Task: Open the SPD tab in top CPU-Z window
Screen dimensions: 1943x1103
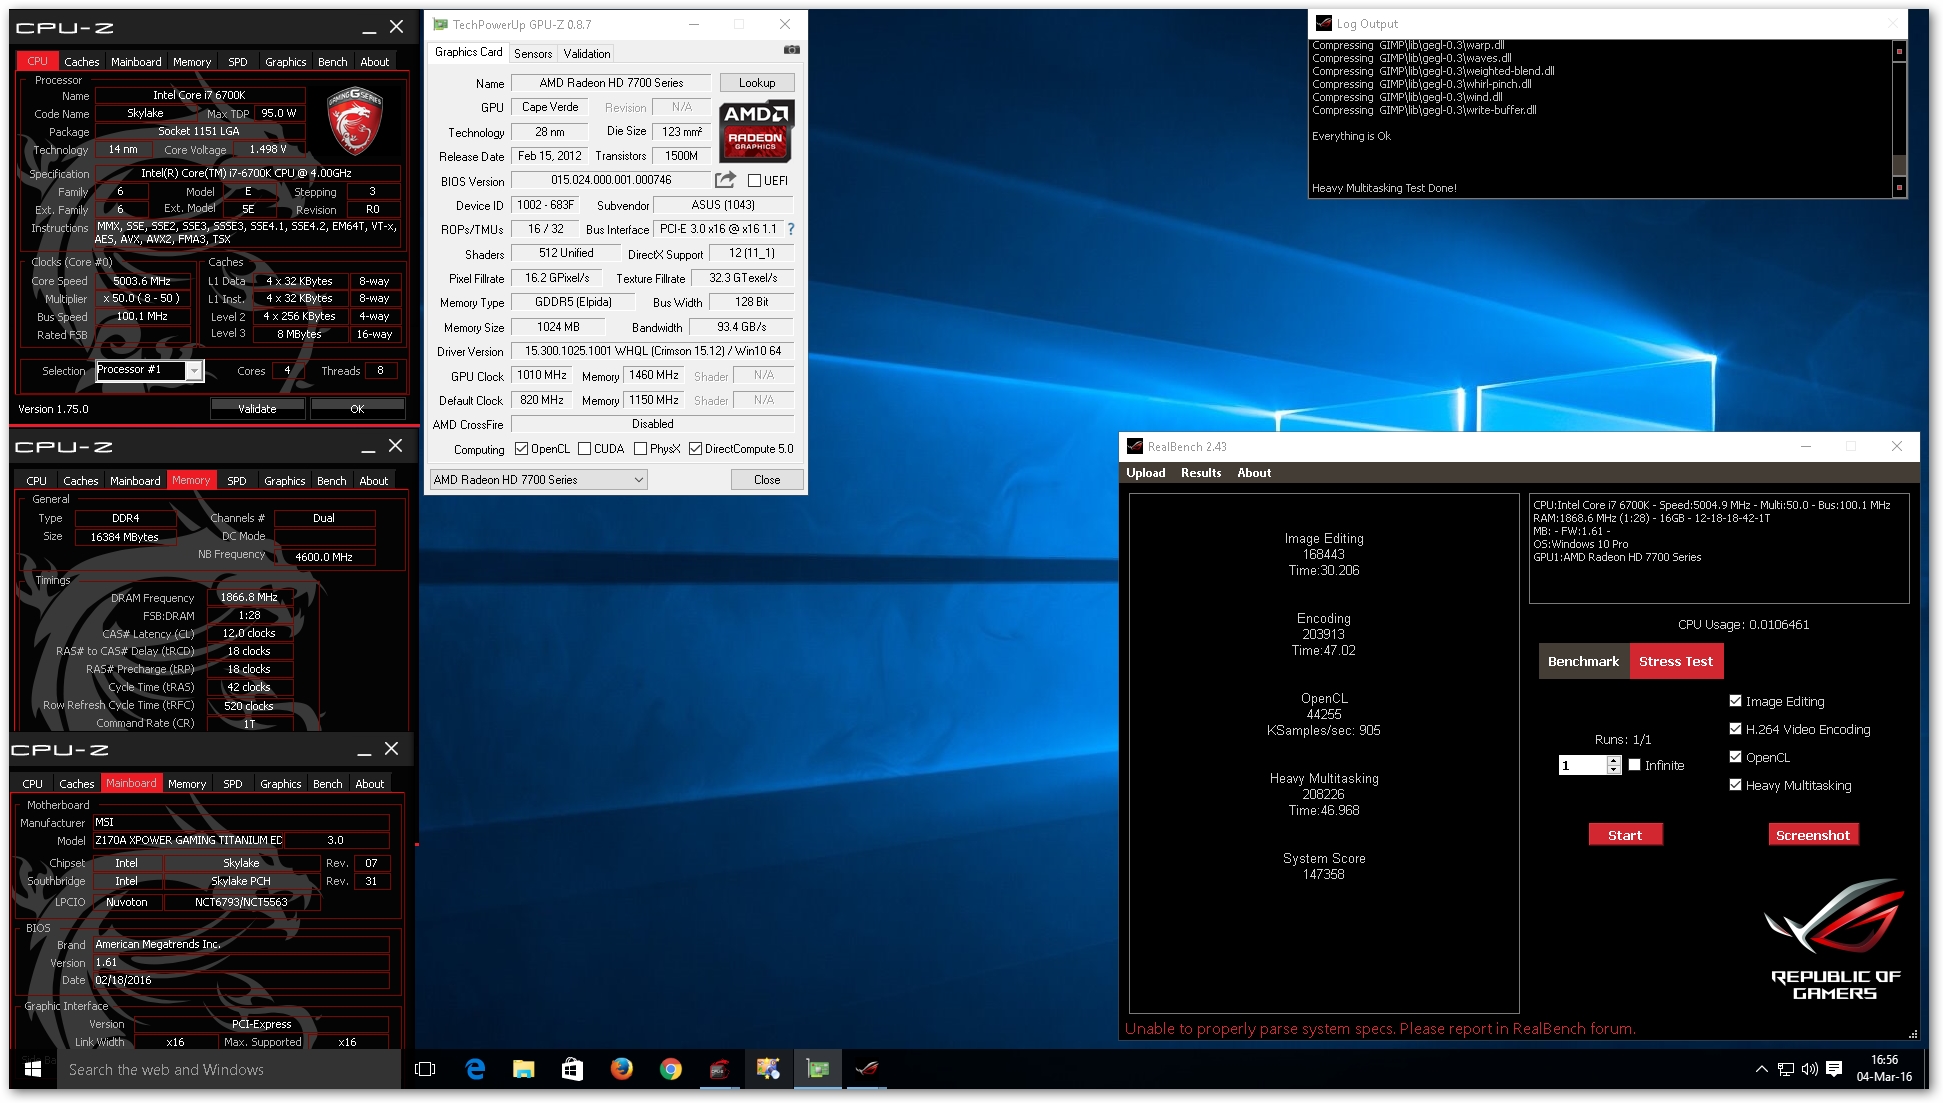Action: point(238,62)
